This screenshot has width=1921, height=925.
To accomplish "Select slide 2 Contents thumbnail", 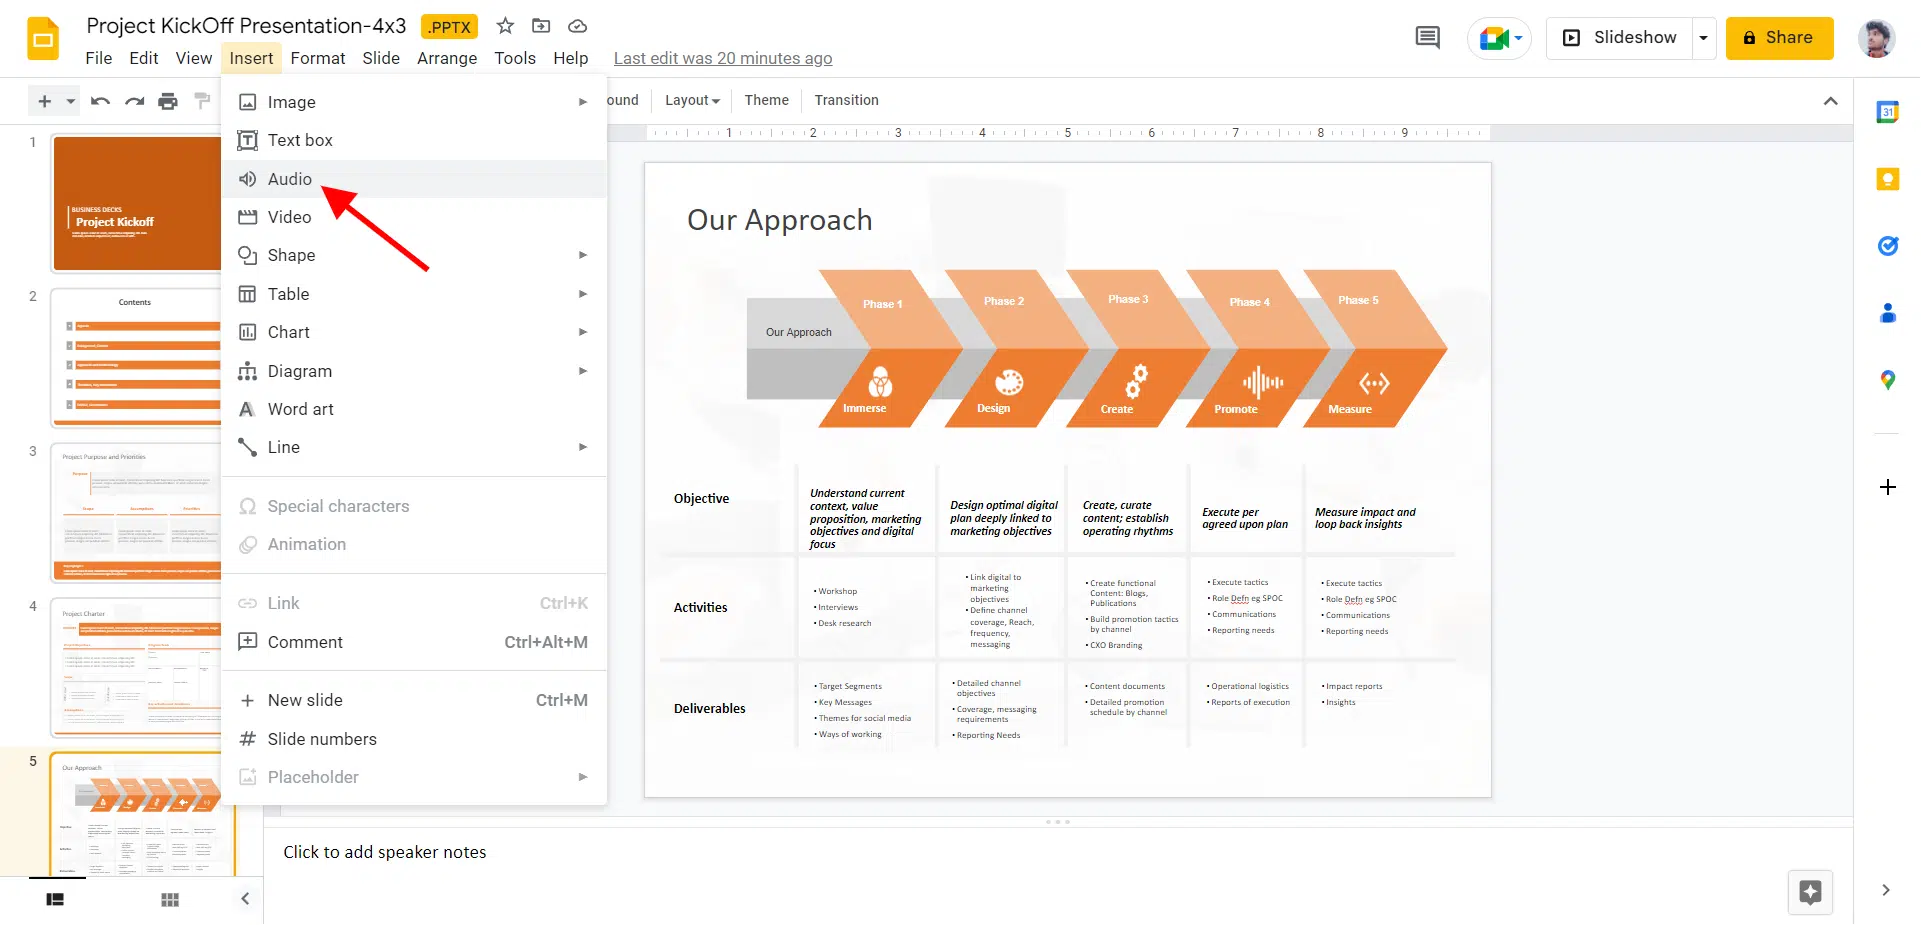I will coord(135,358).
